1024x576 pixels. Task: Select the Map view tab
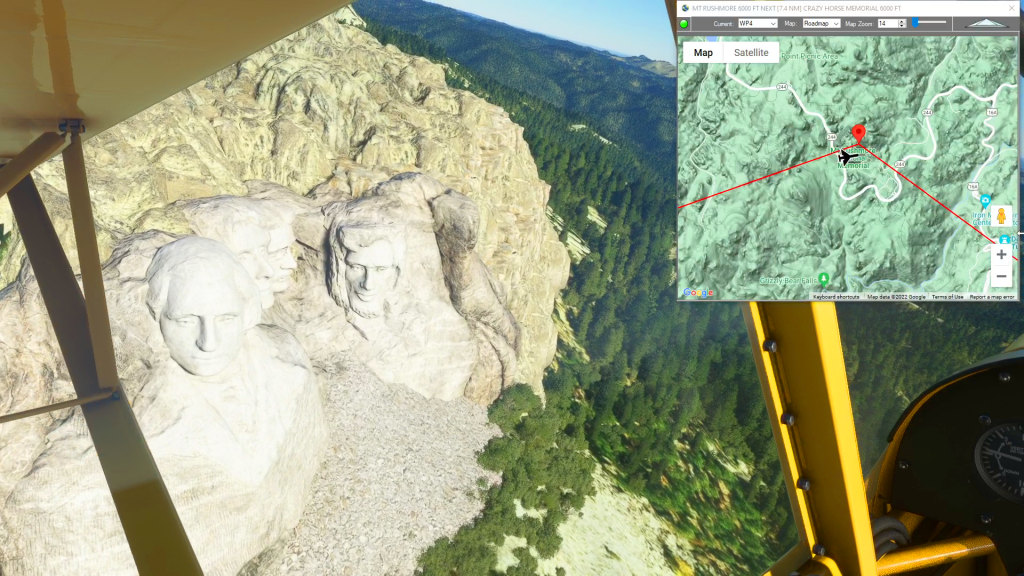704,53
